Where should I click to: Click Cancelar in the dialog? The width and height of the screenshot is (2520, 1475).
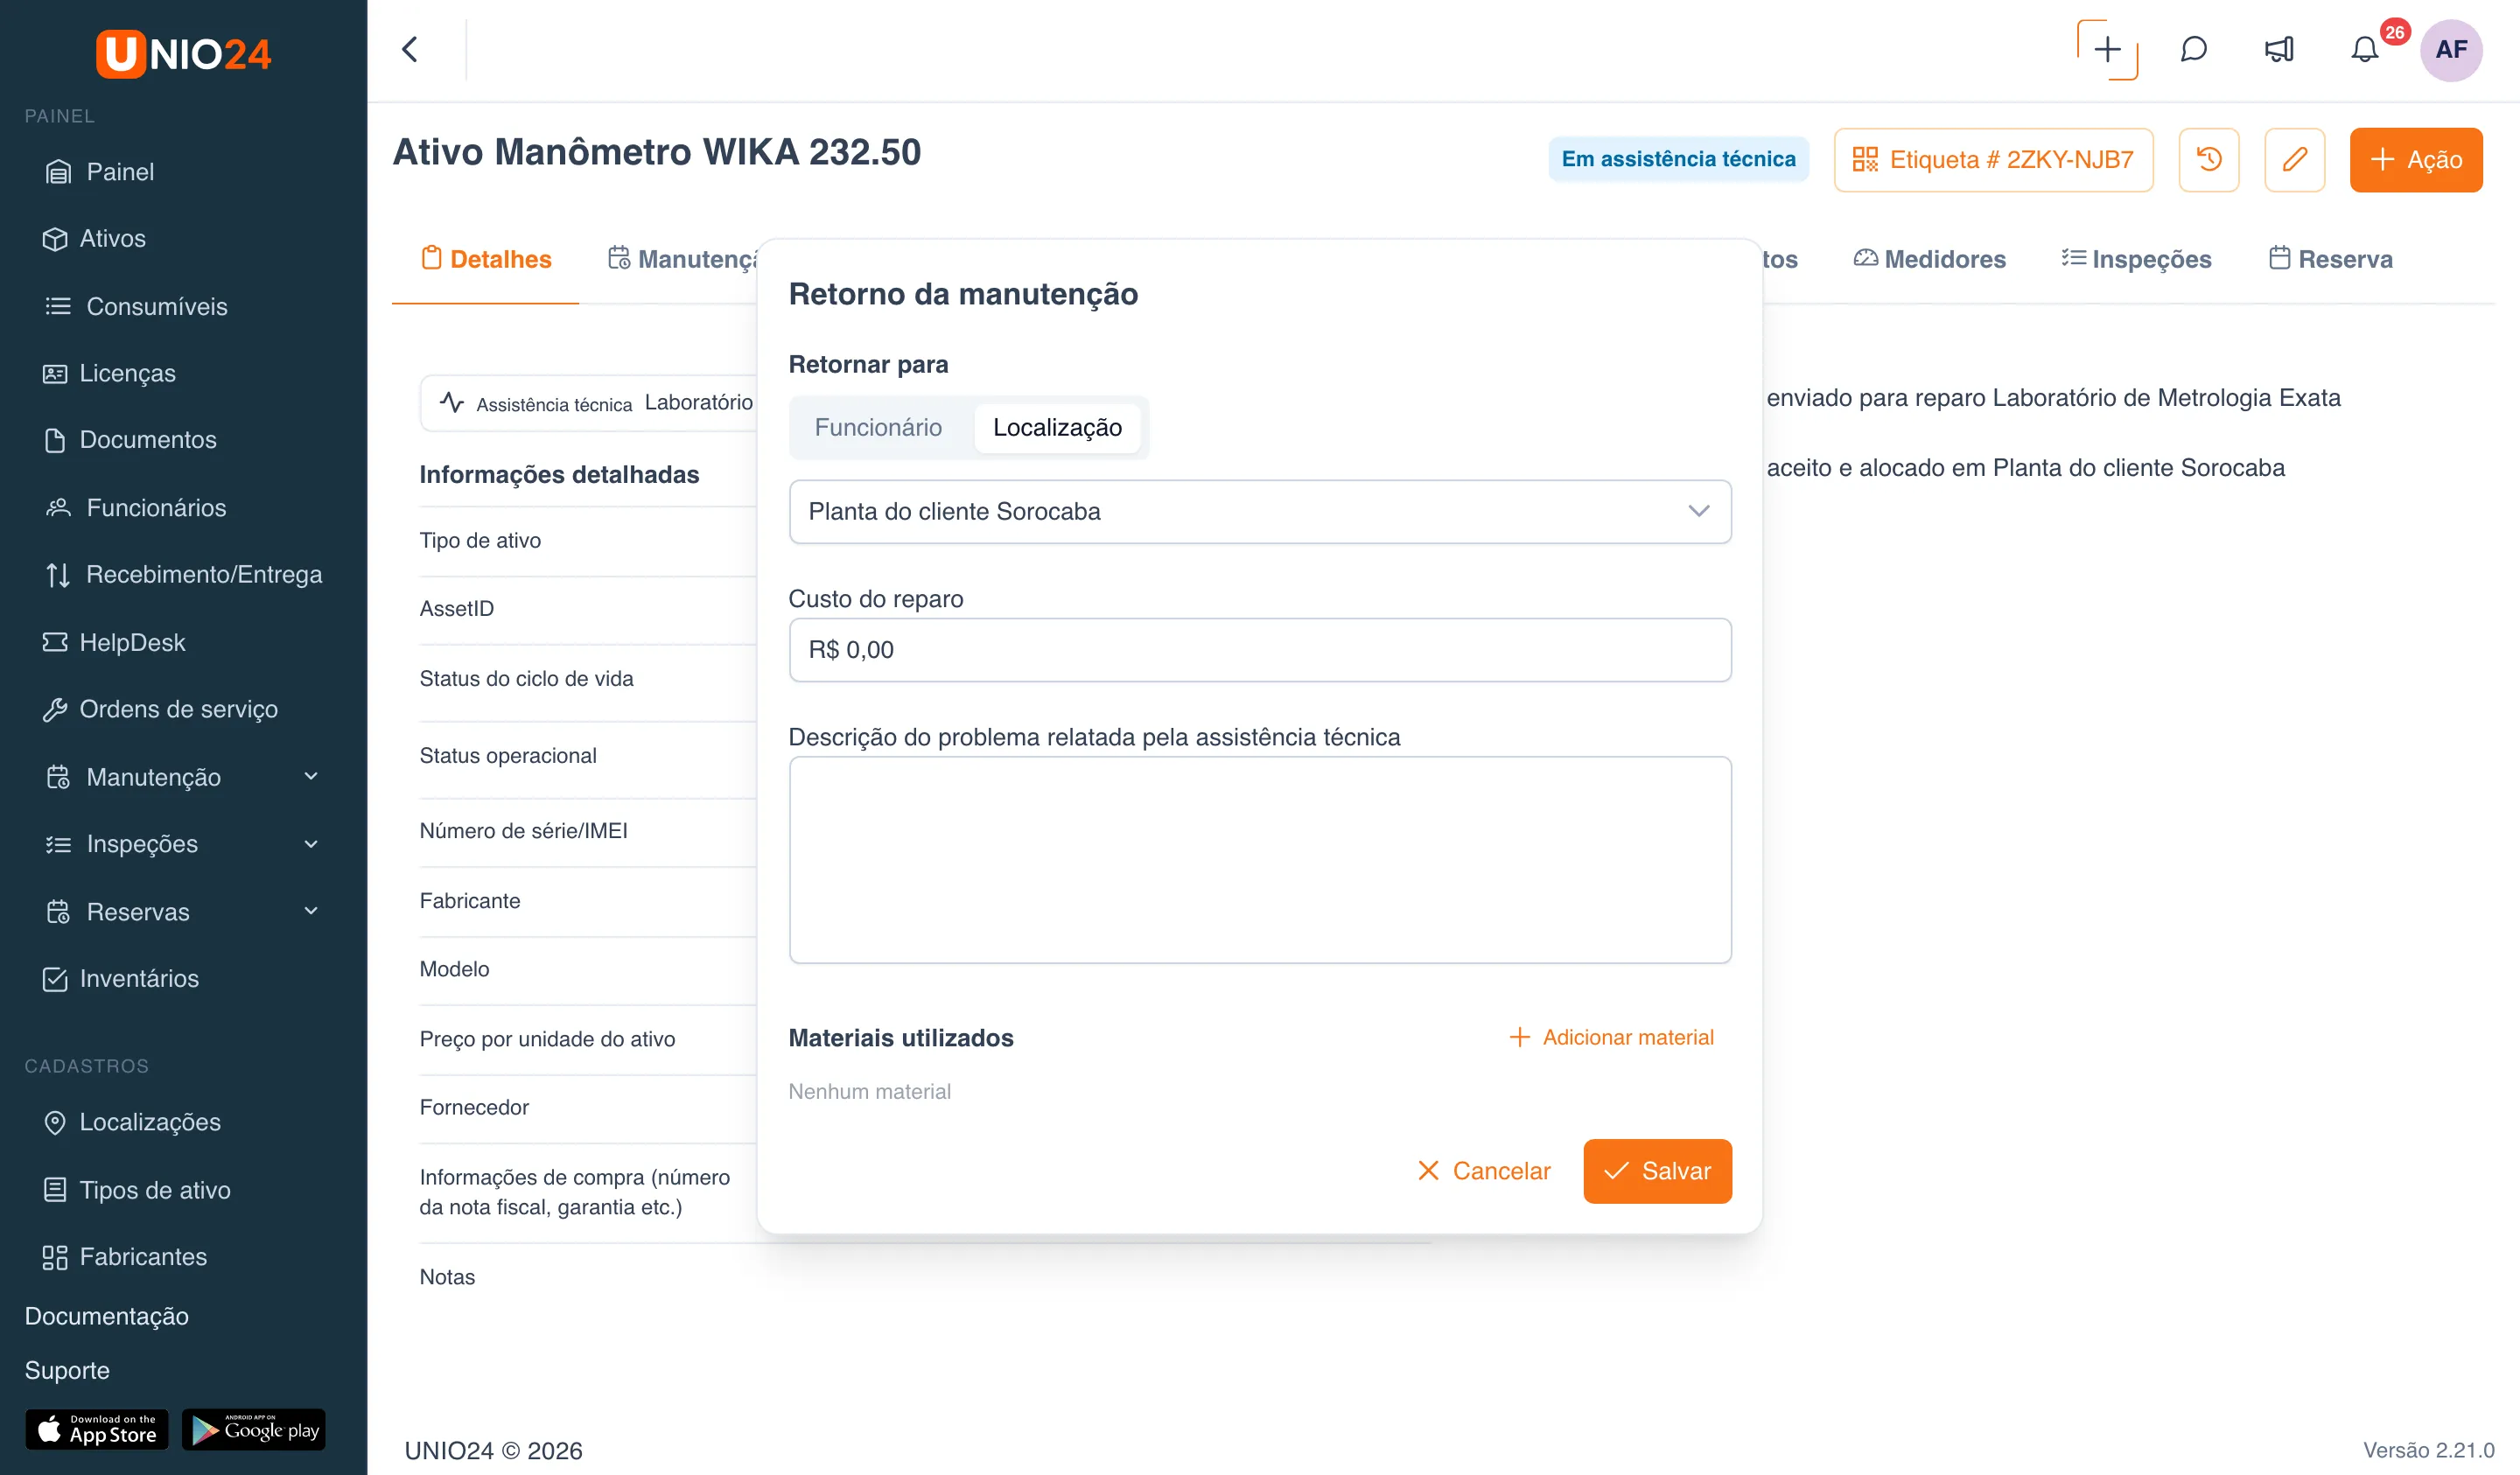(x=1484, y=1171)
